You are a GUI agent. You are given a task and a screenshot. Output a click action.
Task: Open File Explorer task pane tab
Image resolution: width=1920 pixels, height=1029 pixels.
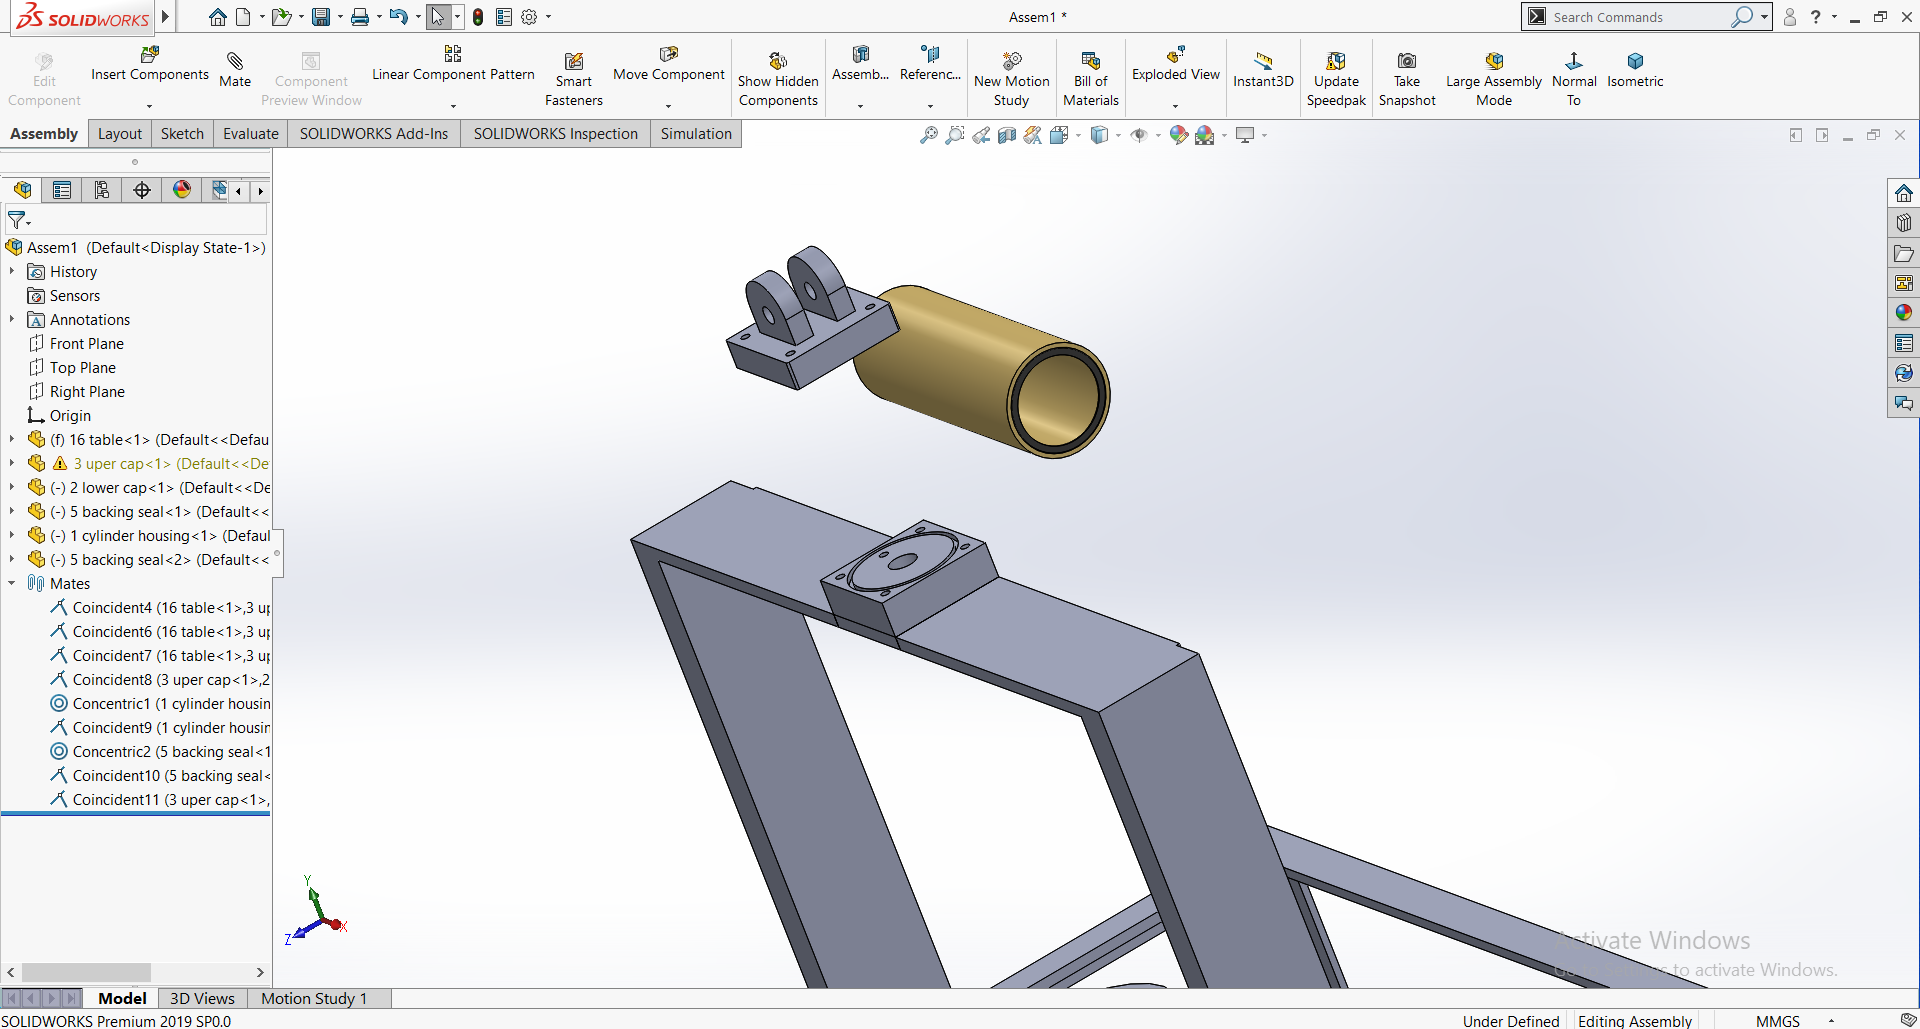(1904, 253)
